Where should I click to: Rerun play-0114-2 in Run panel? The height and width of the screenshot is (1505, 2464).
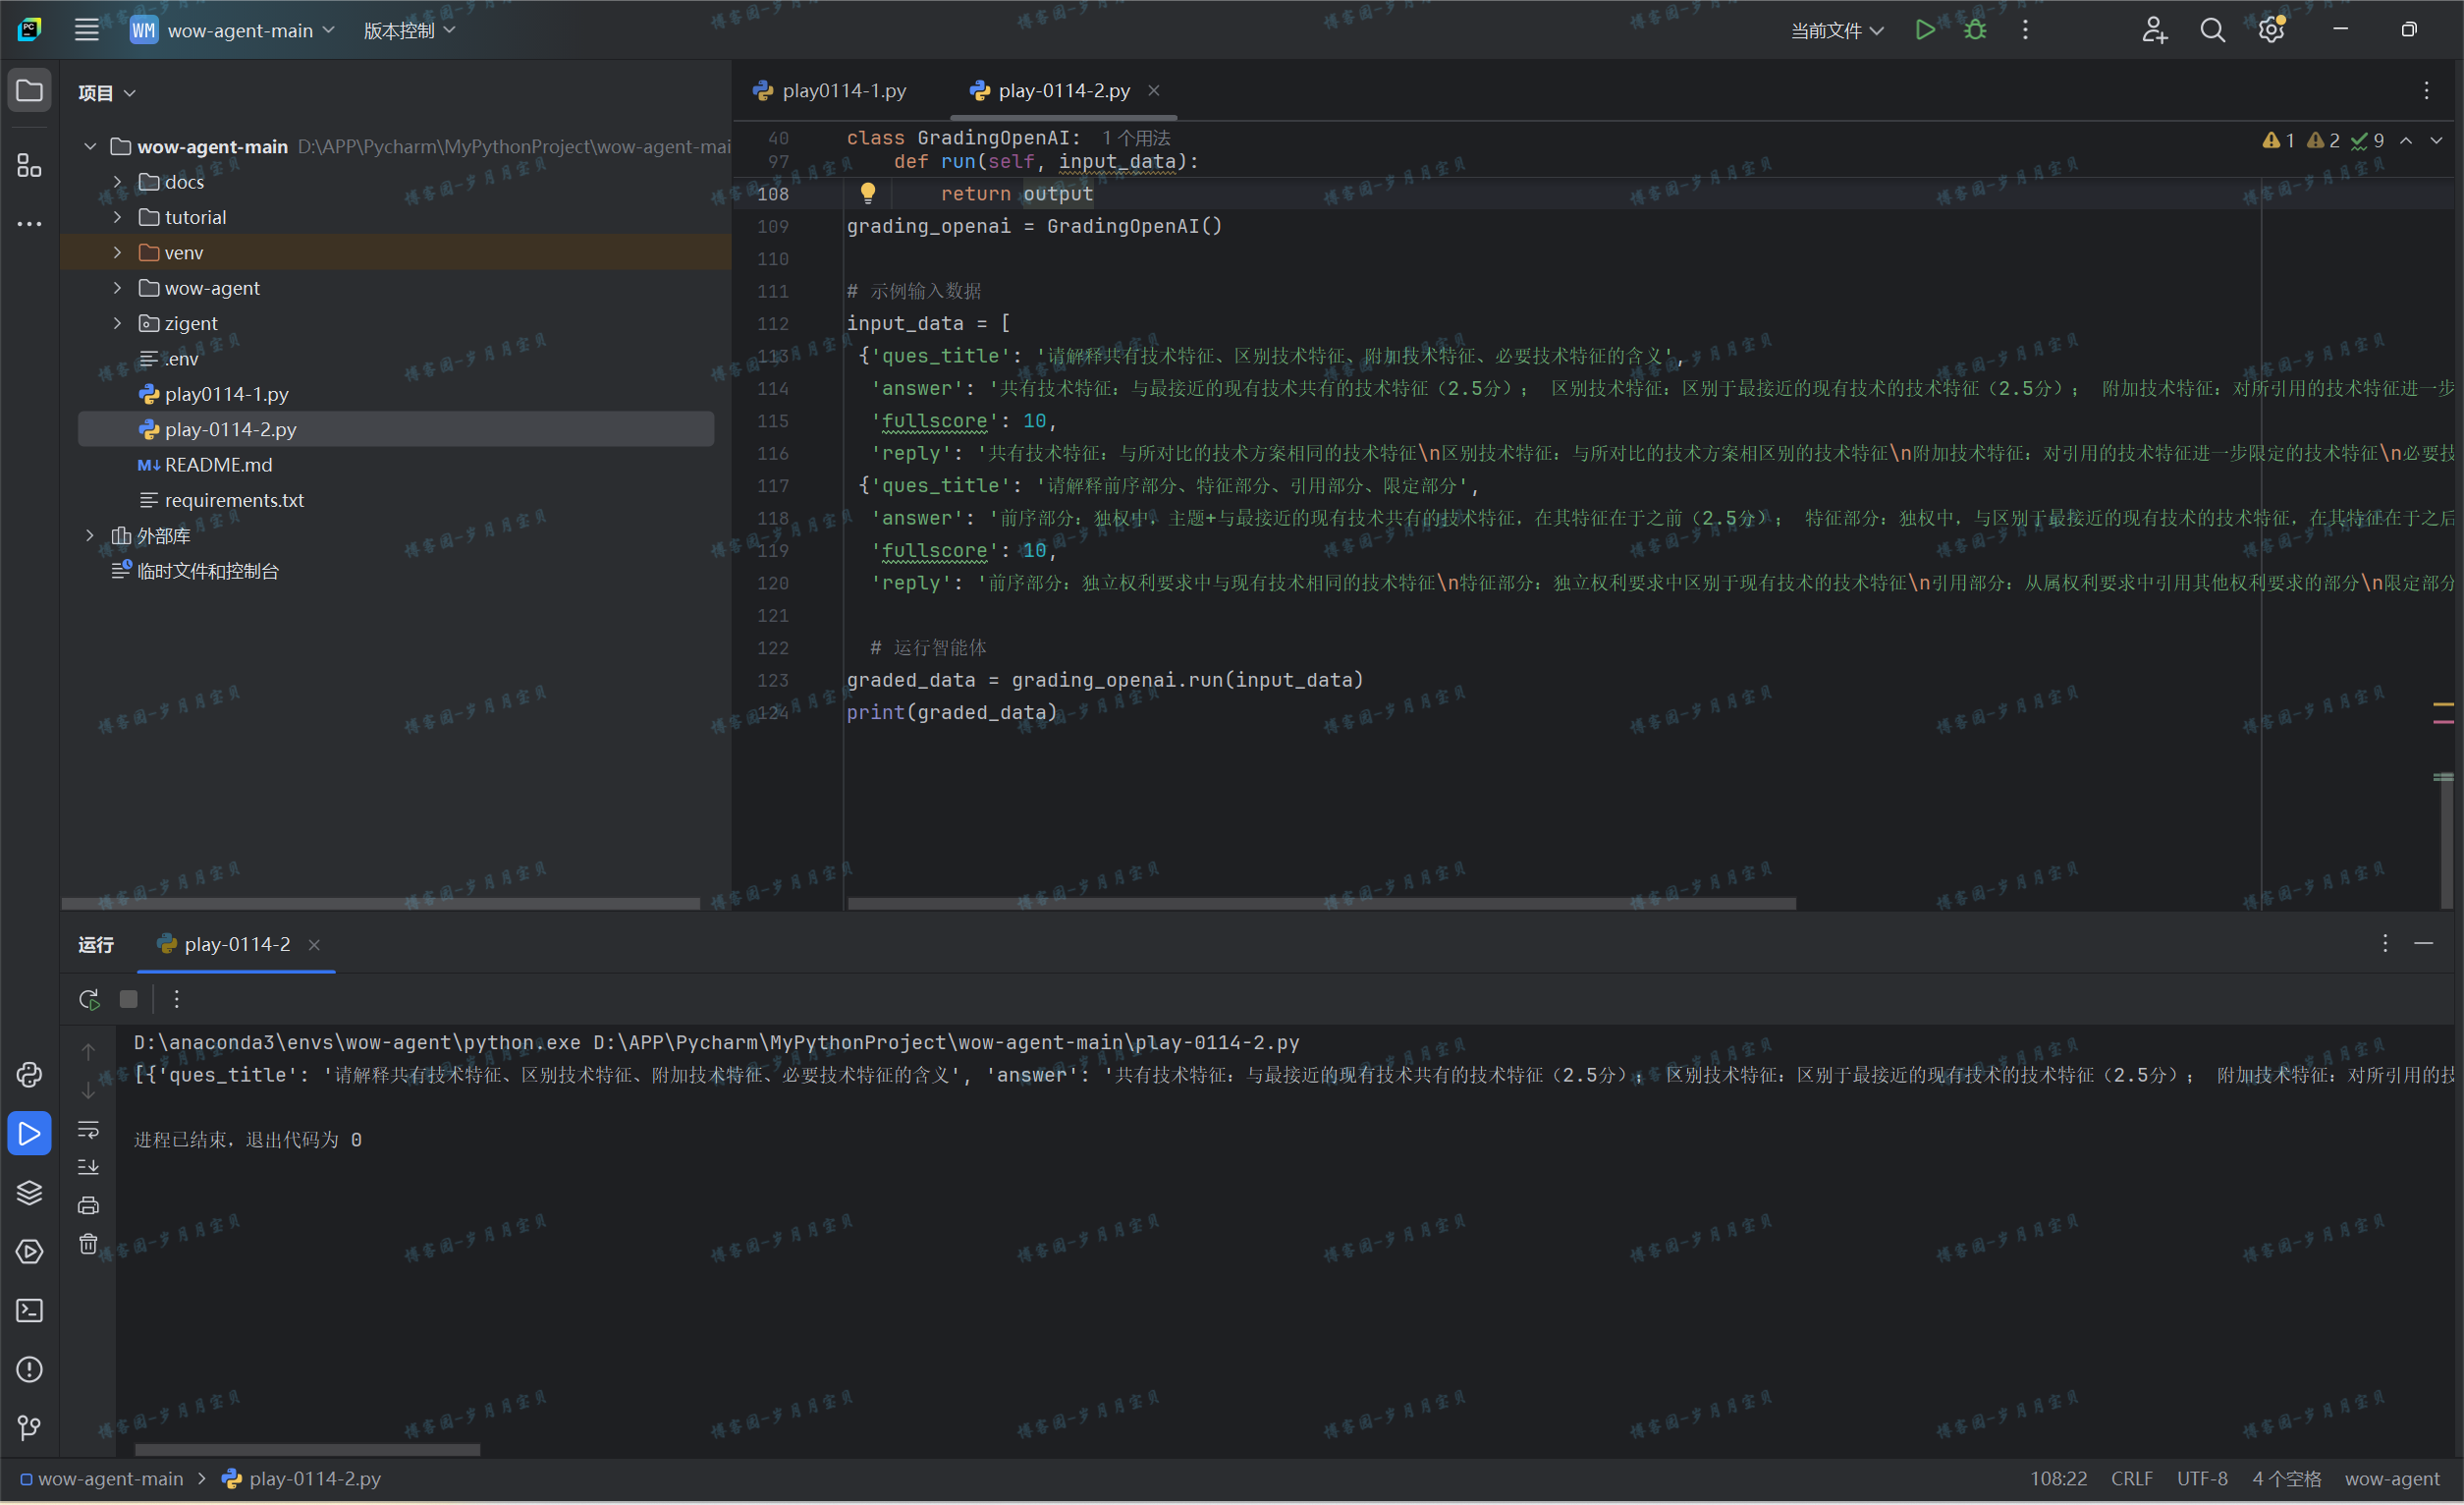89,999
